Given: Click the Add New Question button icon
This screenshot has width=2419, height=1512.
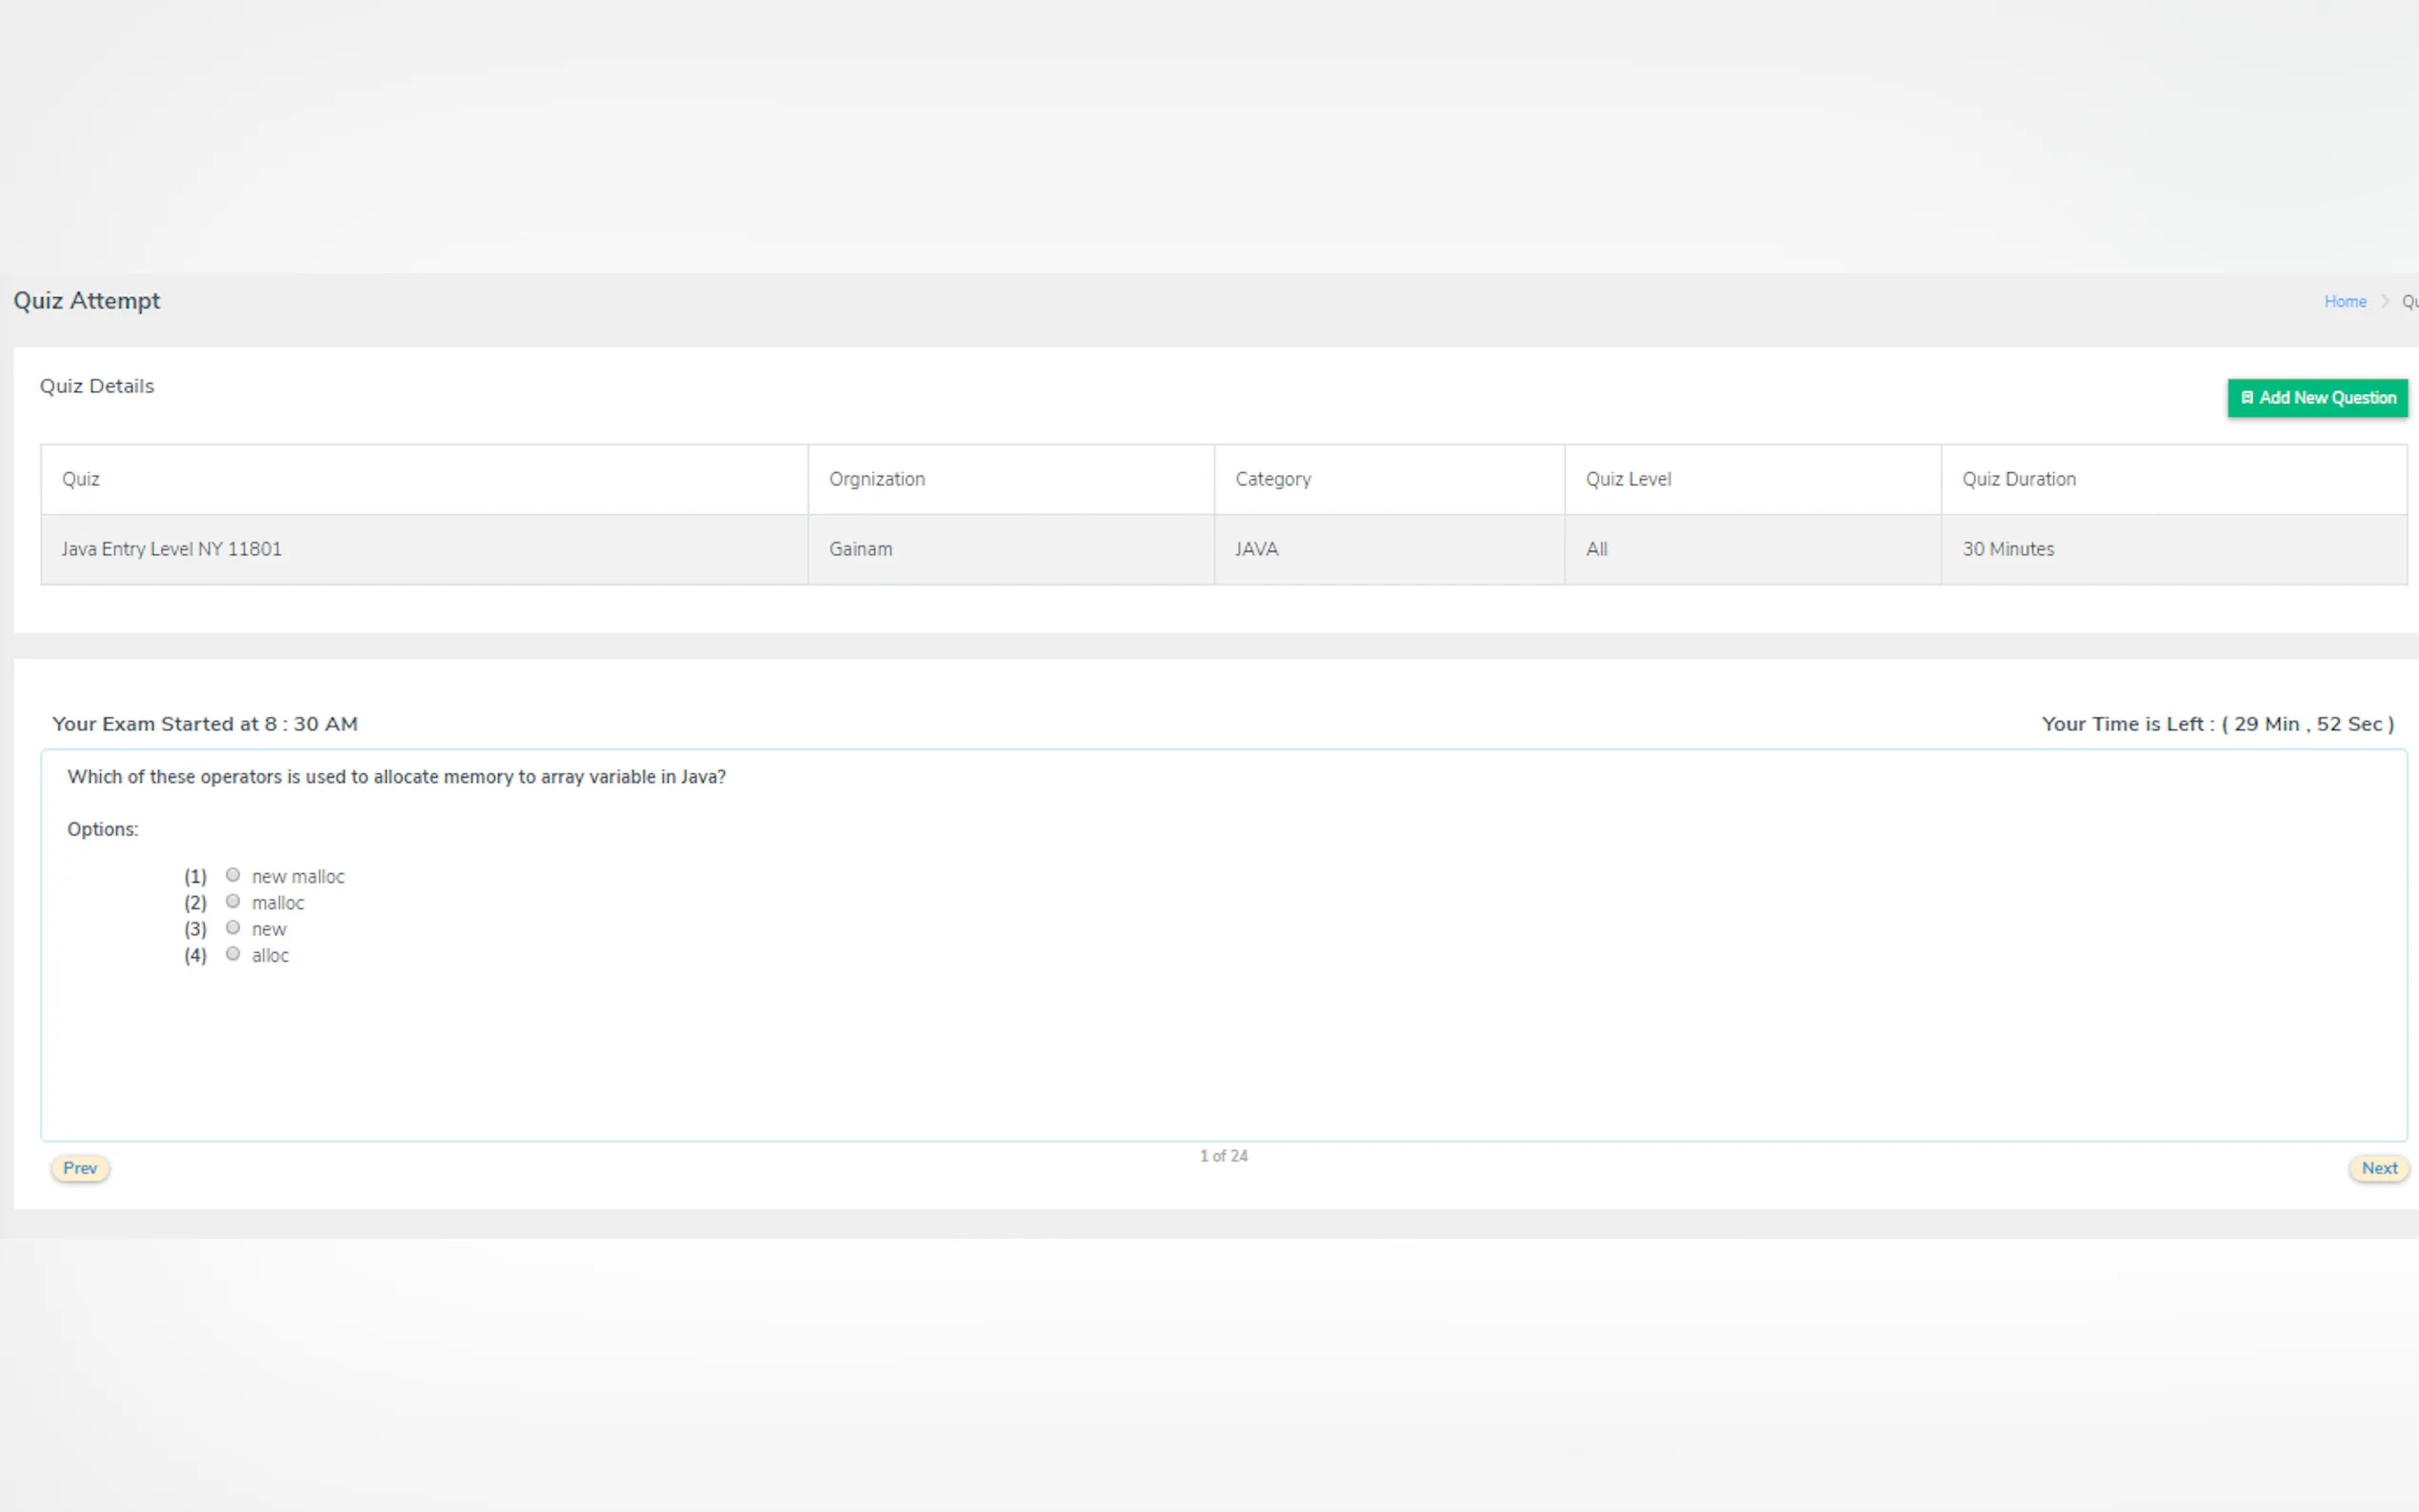Looking at the screenshot, I should coord(2246,397).
